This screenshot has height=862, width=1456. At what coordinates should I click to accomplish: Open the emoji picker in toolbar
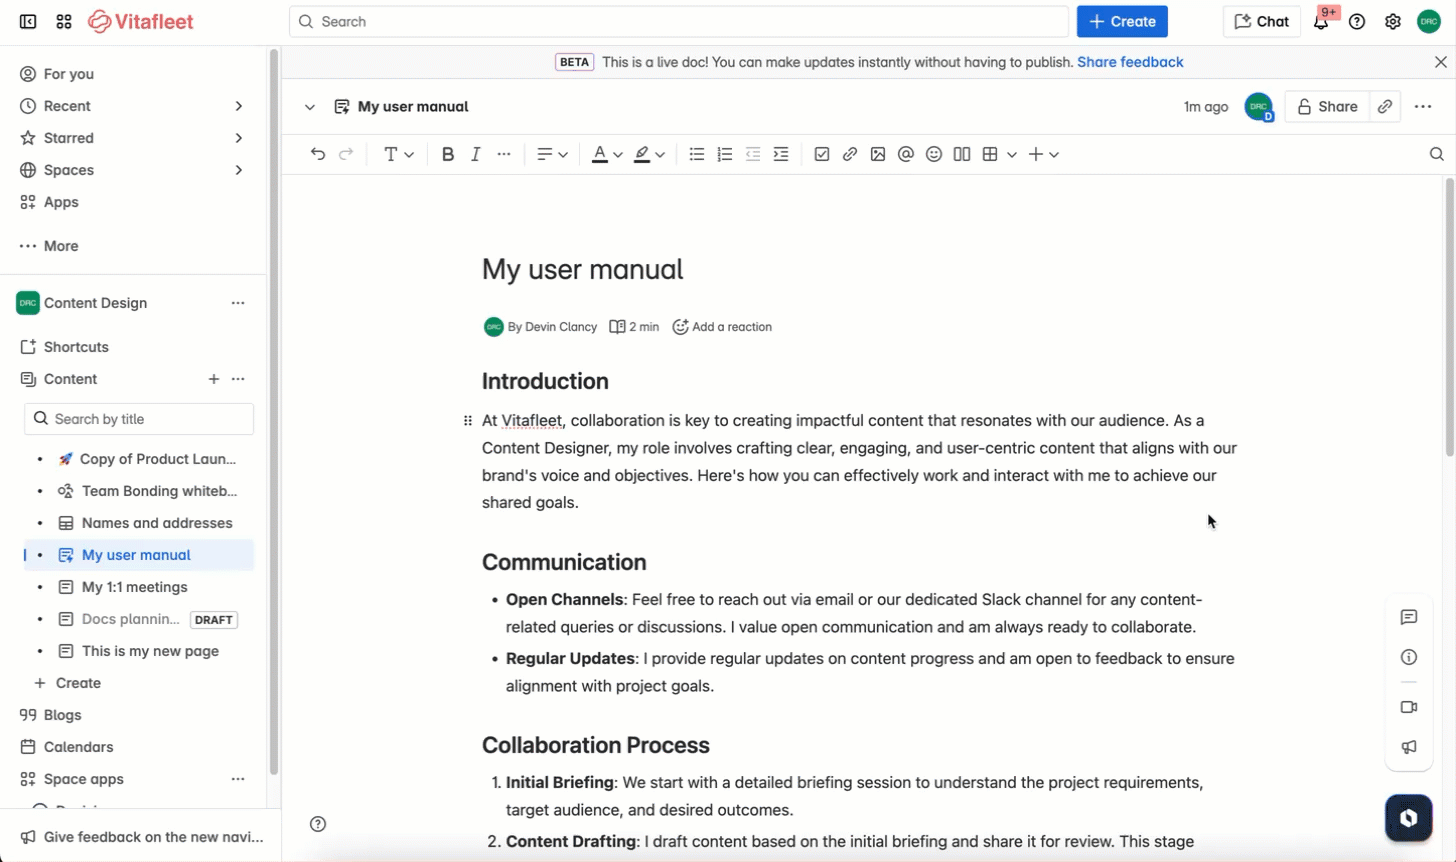pyautogui.click(x=934, y=154)
